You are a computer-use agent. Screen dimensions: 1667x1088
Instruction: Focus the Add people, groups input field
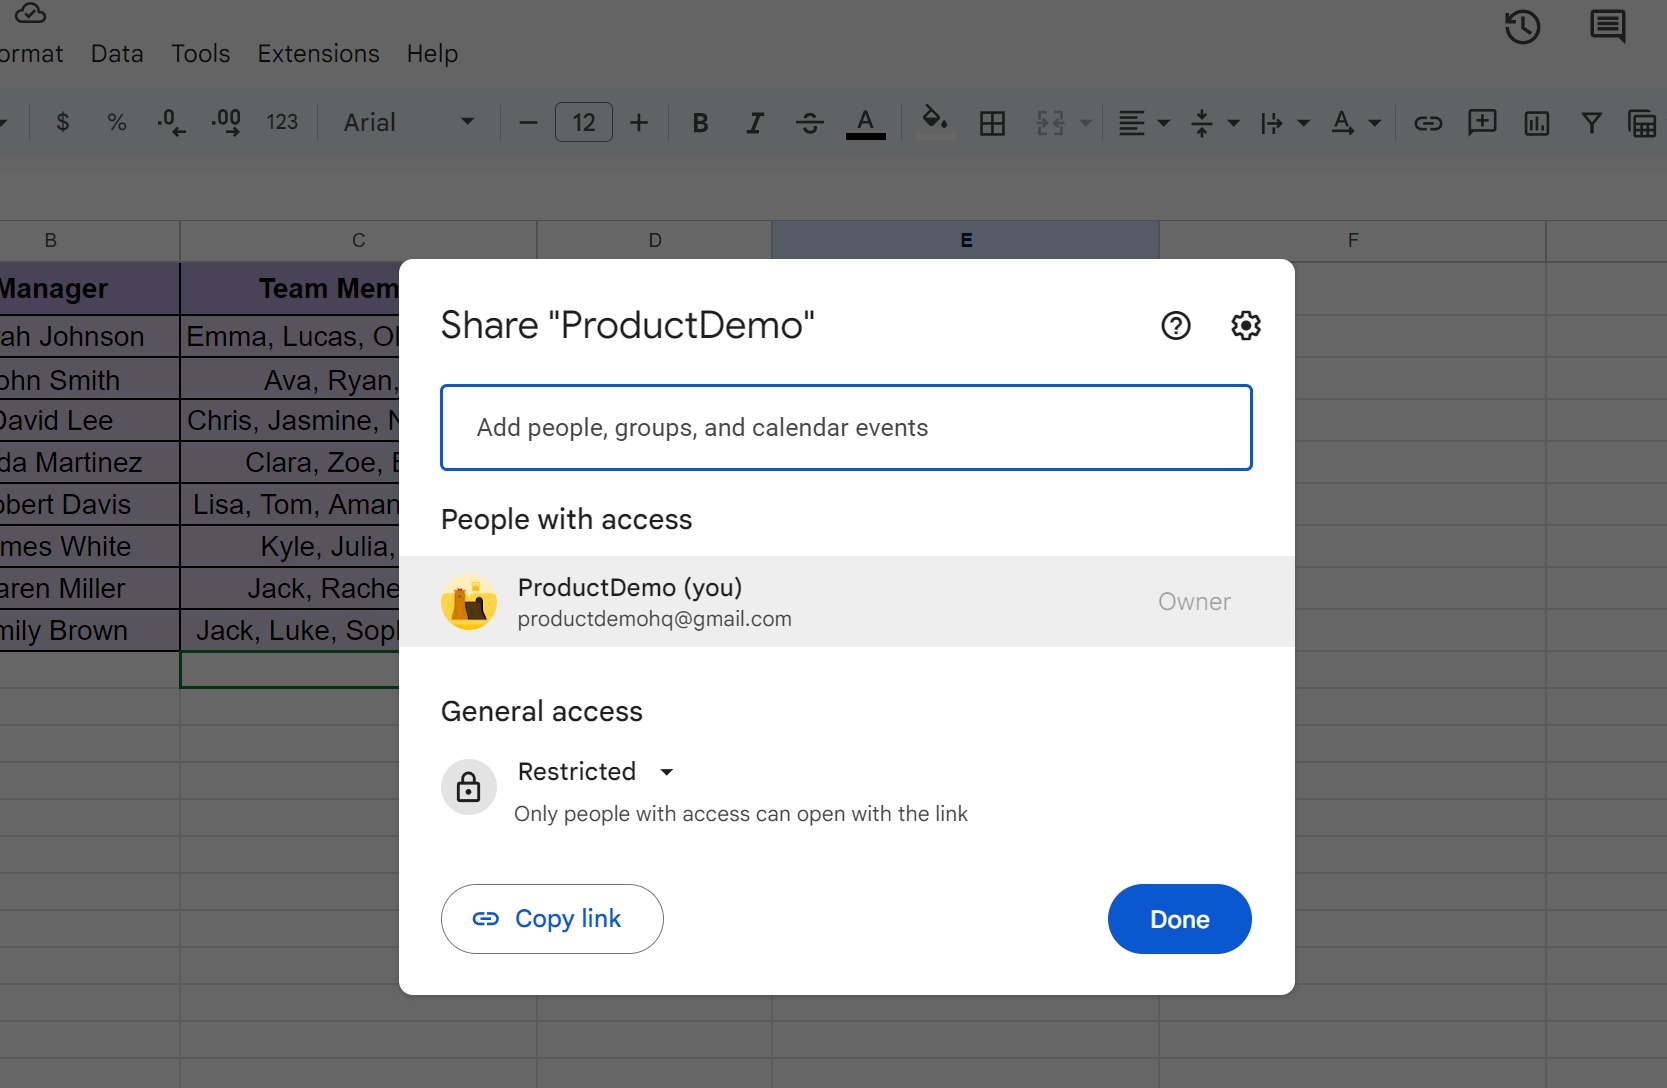click(x=846, y=427)
